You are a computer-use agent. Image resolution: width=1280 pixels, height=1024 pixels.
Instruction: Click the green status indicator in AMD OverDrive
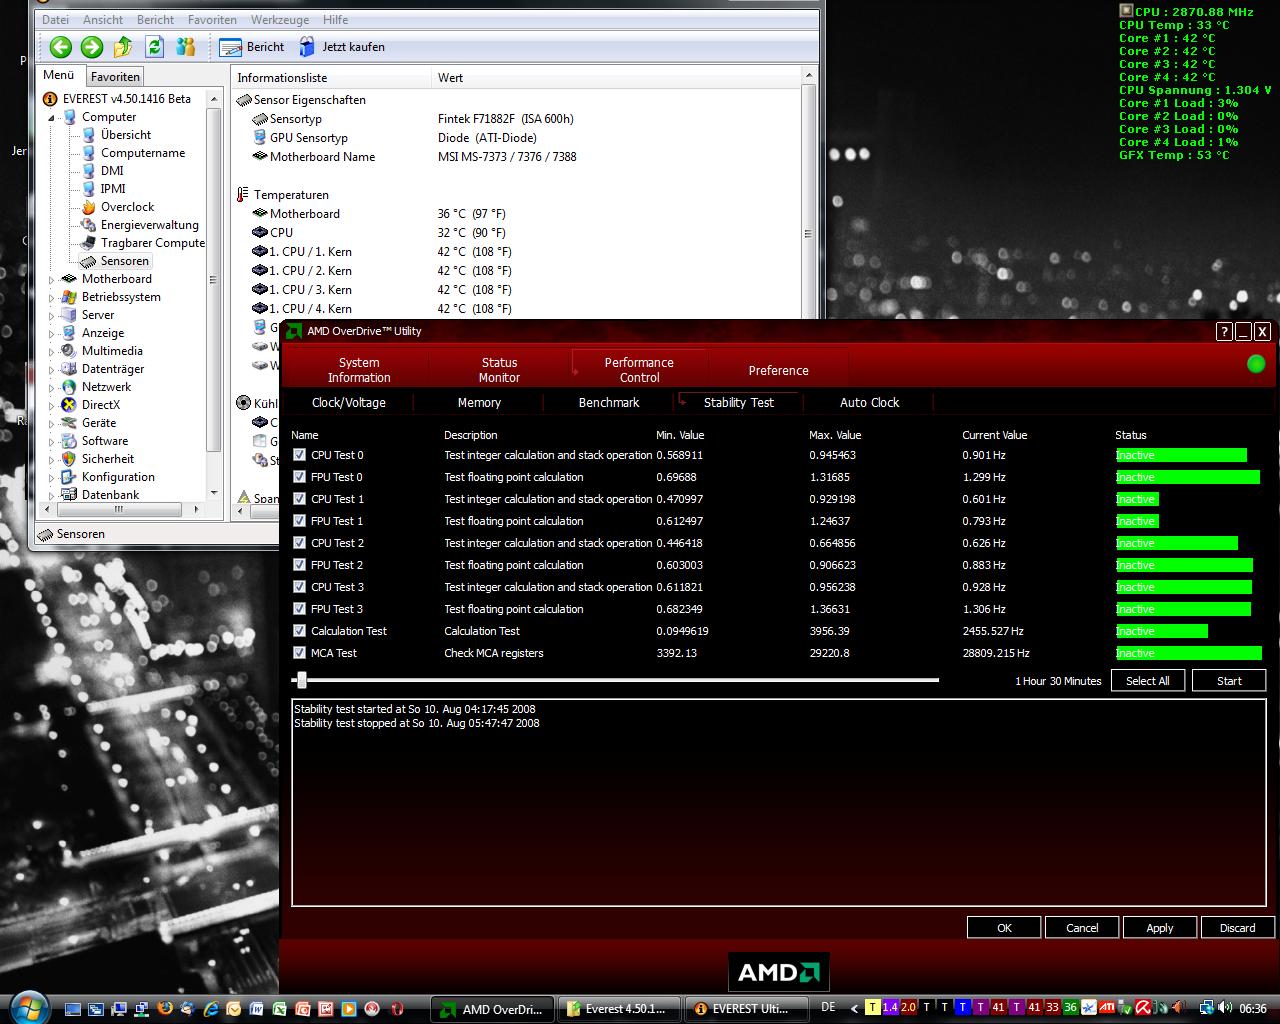(1256, 364)
